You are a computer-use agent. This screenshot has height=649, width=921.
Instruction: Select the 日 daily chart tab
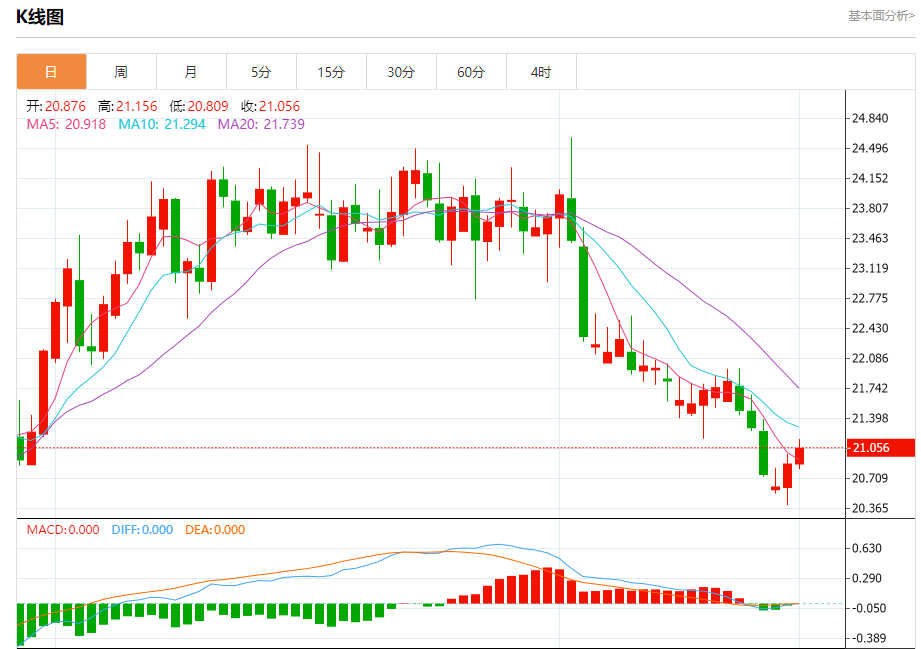coord(51,72)
